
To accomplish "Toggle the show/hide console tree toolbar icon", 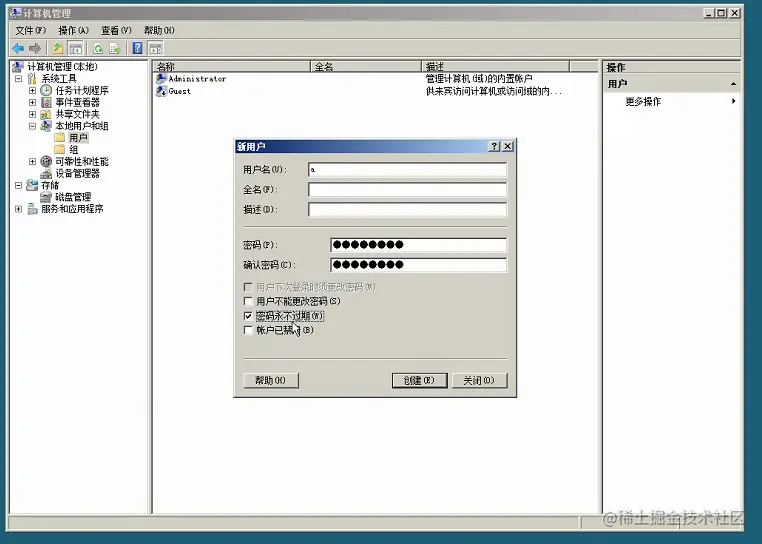I will [75, 48].
